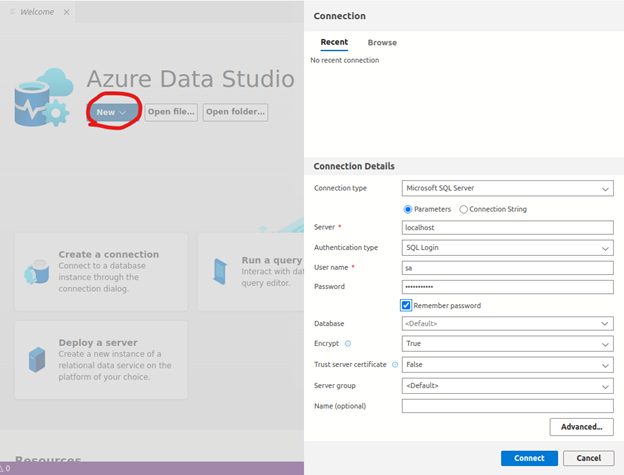Click the Azure Data Studio title text
624x475 pixels.
pyautogui.click(x=191, y=78)
